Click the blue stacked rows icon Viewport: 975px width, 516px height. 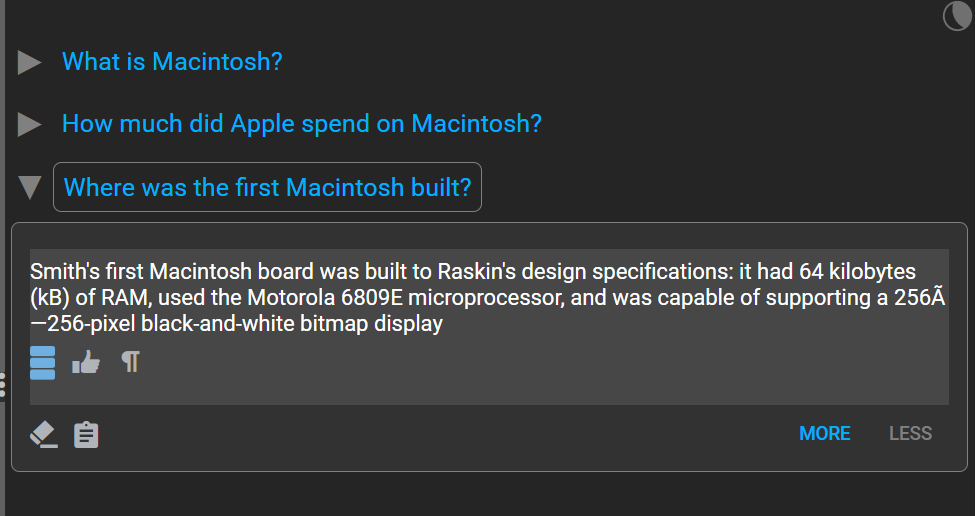point(42,362)
